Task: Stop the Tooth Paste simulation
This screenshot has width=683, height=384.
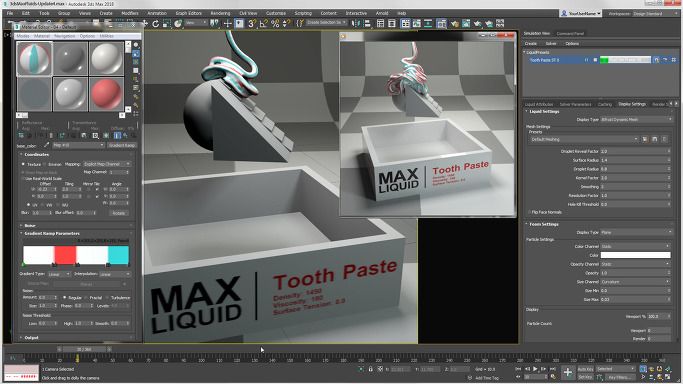Action: (595, 60)
